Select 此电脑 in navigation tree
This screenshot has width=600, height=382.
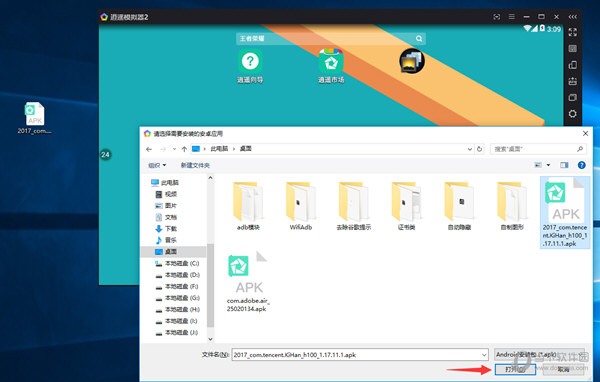pos(165,183)
